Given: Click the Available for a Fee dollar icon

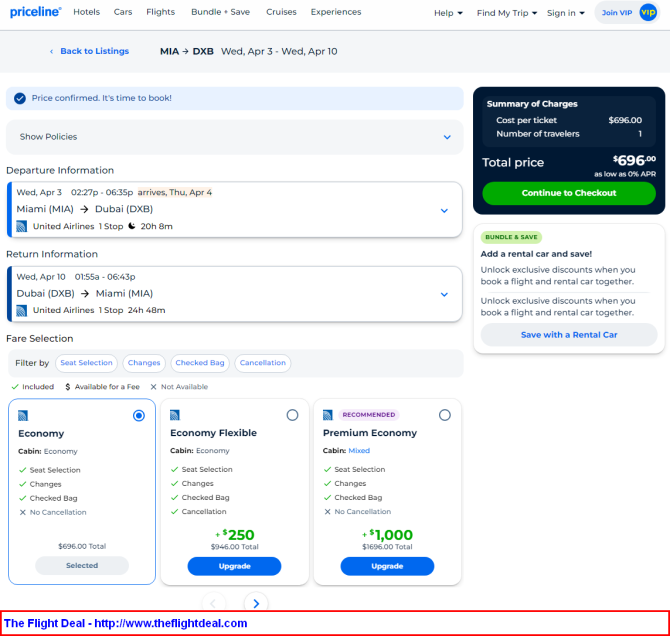Looking at the screenshot, I should pyautogui.click(x=68, y=386).
